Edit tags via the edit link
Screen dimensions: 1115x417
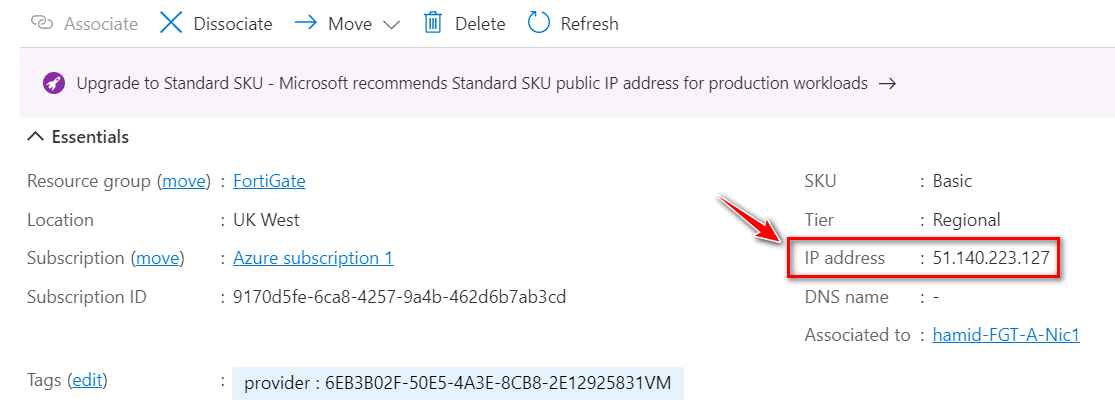pyautogui.click(x=87, y=381)
